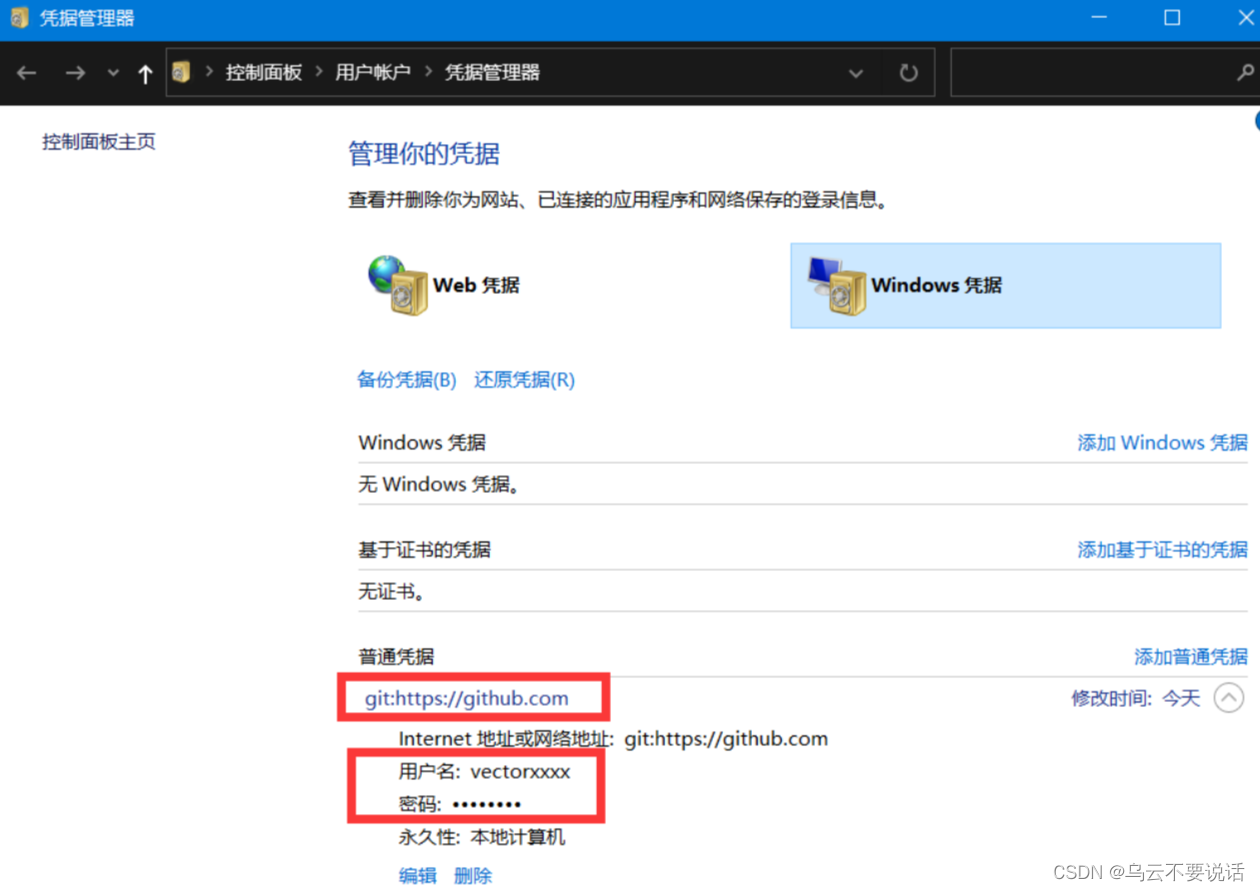Viewport: 1260px width, 891px height.
Task: Click the Credential Manager safe icon in address bar
Action: tap(181, 72)
